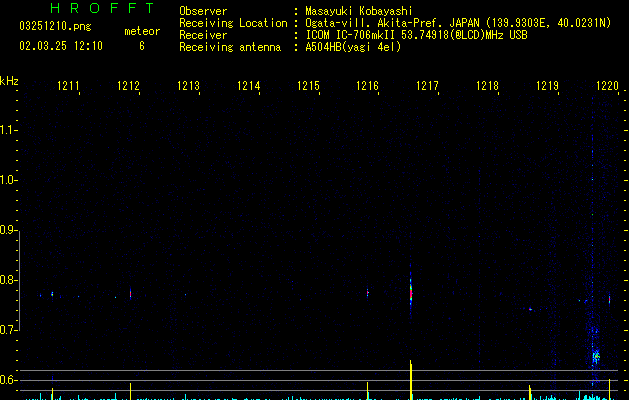
Task: Select the A504HB(yagi 4el) antenna text
Action: 353,47
